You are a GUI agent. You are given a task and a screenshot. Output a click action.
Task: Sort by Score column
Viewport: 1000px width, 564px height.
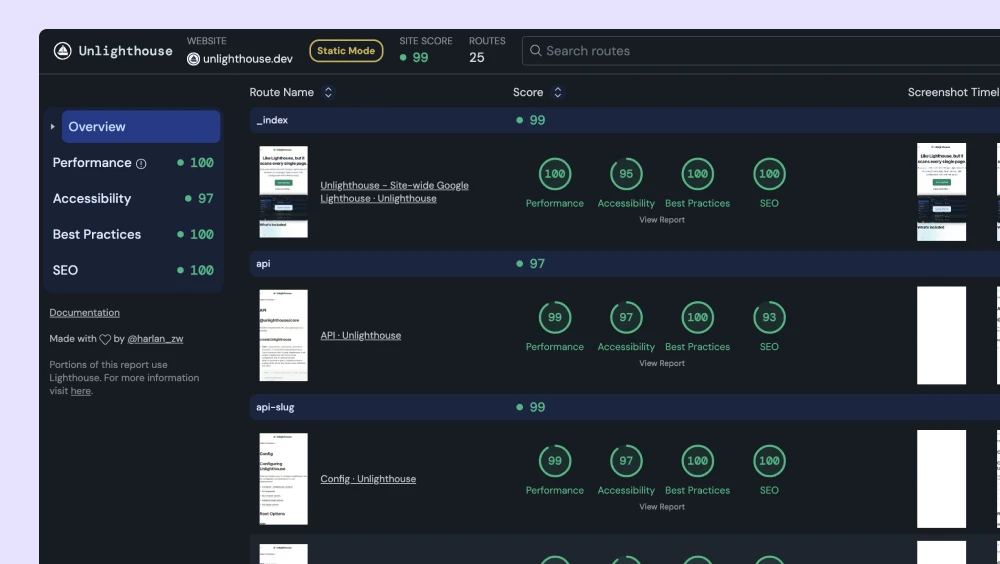557,93
